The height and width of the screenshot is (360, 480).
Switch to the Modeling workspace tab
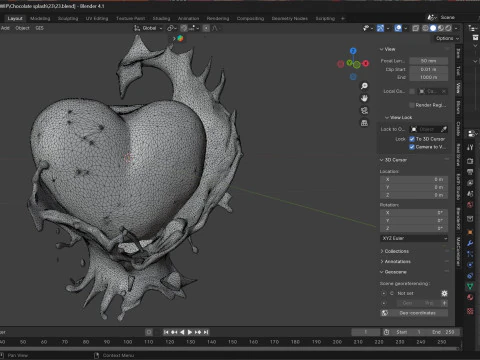tap(40, 18)
